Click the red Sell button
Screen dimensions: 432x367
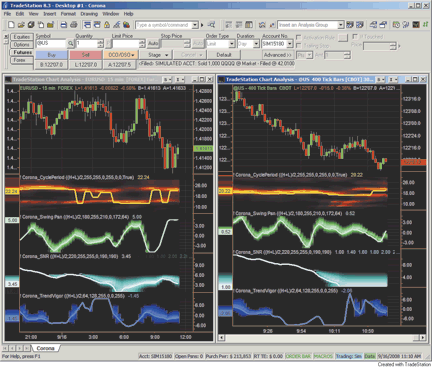click(x=86, y=55)
